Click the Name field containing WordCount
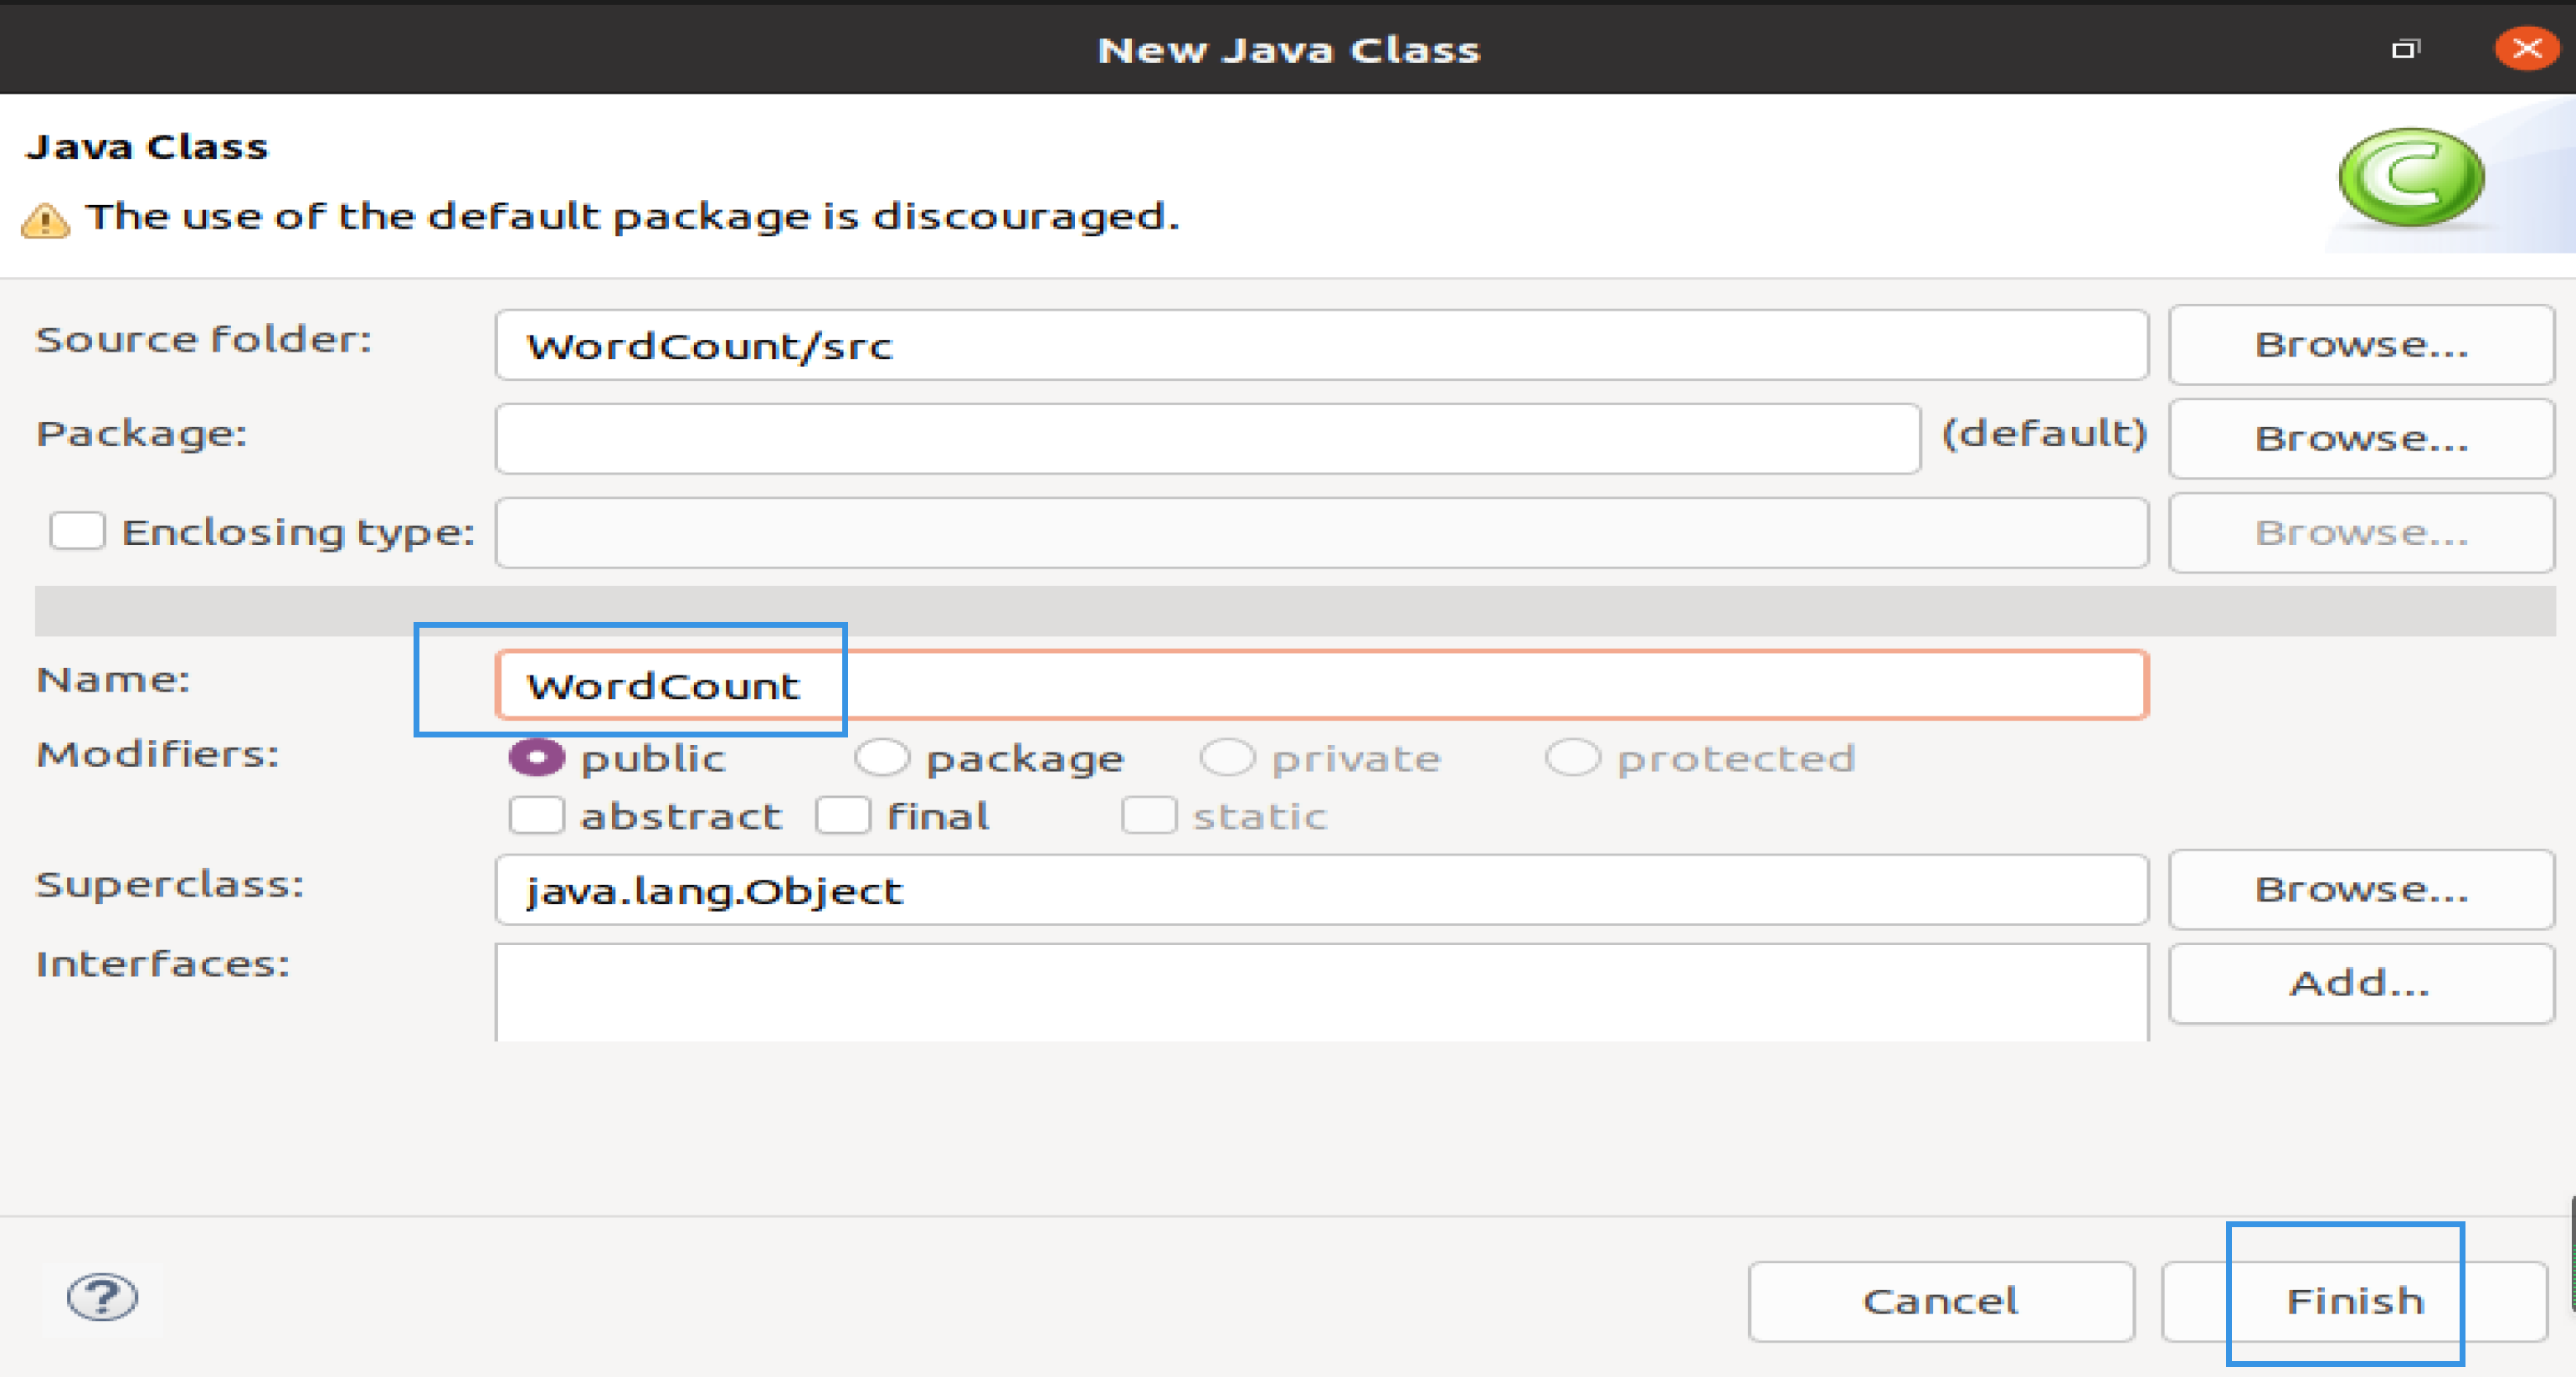The width and height of the screenshot is (2576, 1377). click(1321, 685)
